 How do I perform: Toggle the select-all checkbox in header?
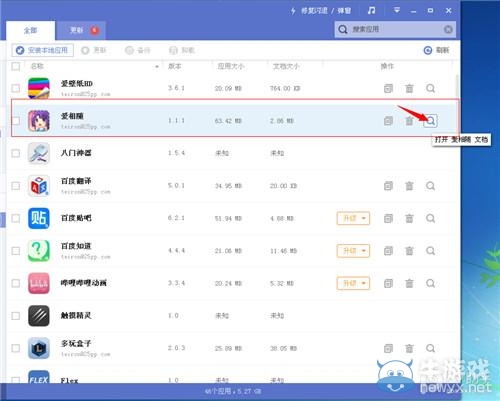click(16, 66)
